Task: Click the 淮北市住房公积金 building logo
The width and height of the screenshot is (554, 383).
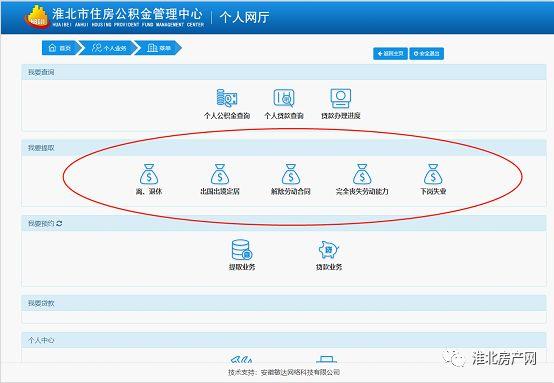Action: point(36,16)
